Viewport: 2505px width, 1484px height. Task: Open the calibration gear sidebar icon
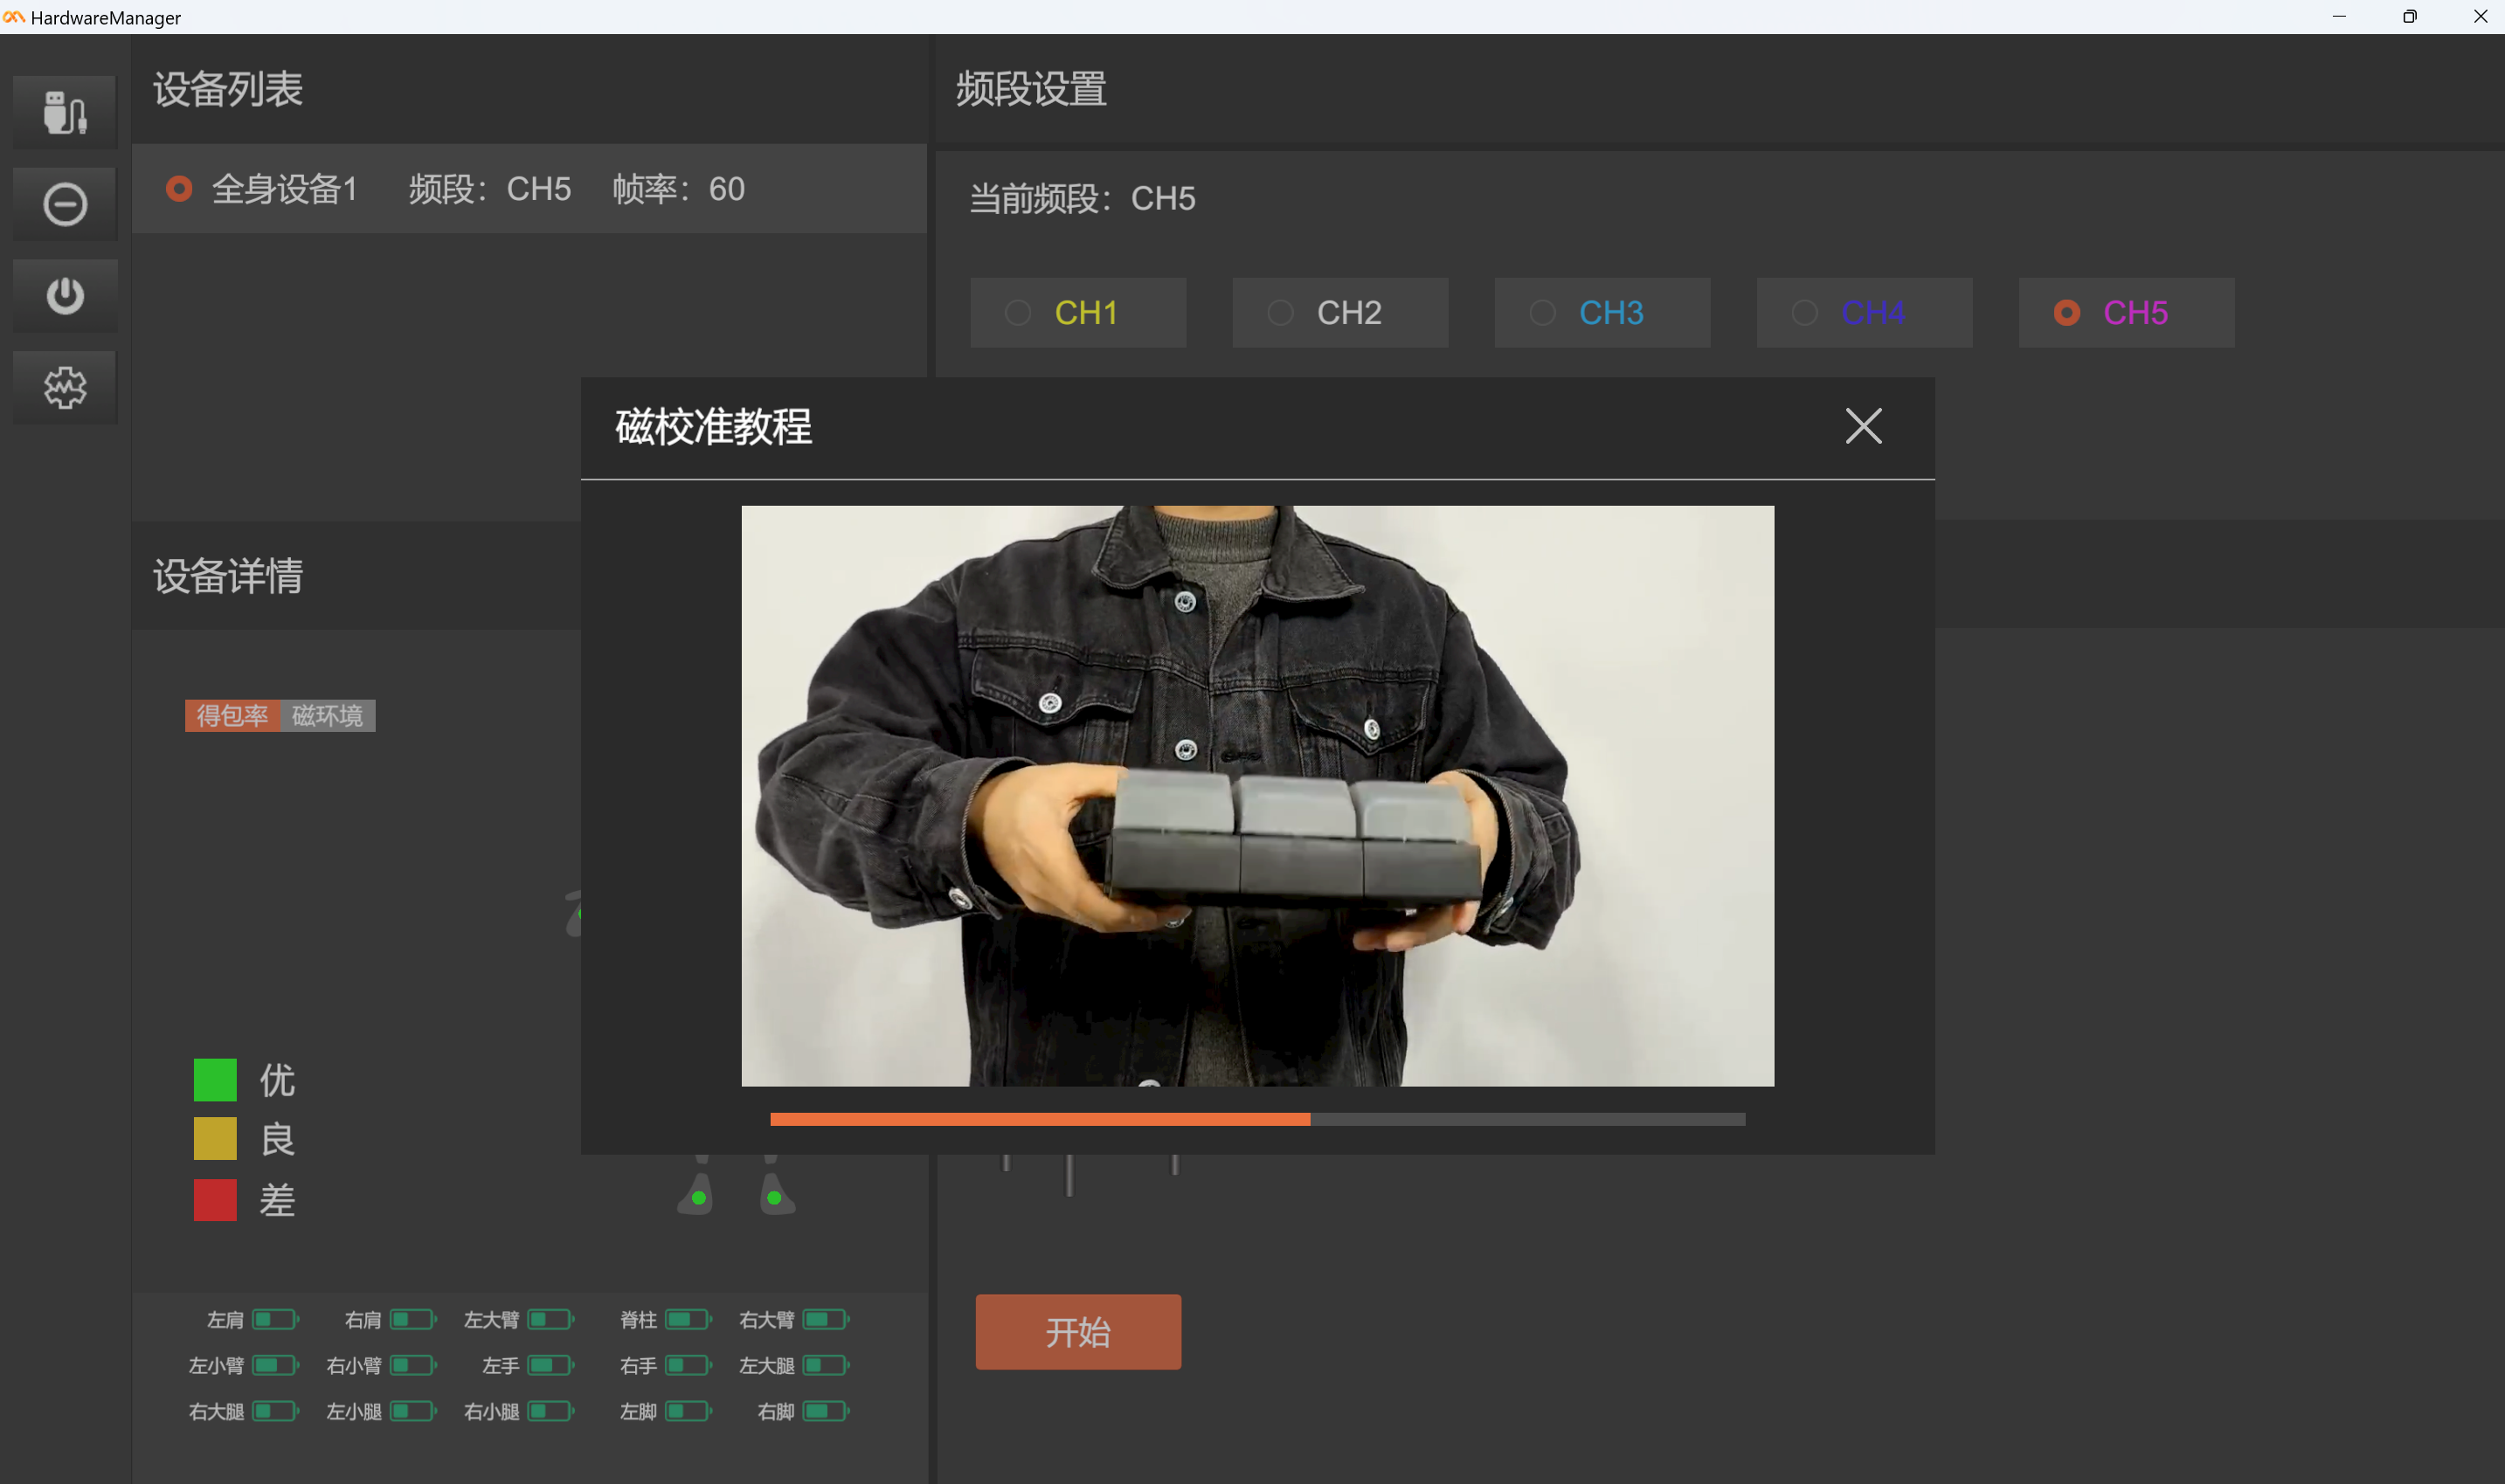click(x=65, y=387)
